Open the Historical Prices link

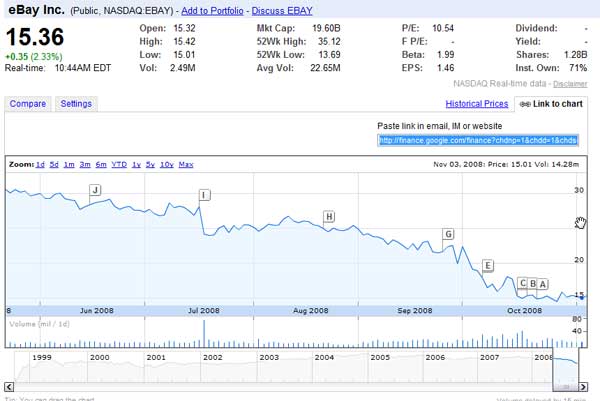(x=477, y=104)
